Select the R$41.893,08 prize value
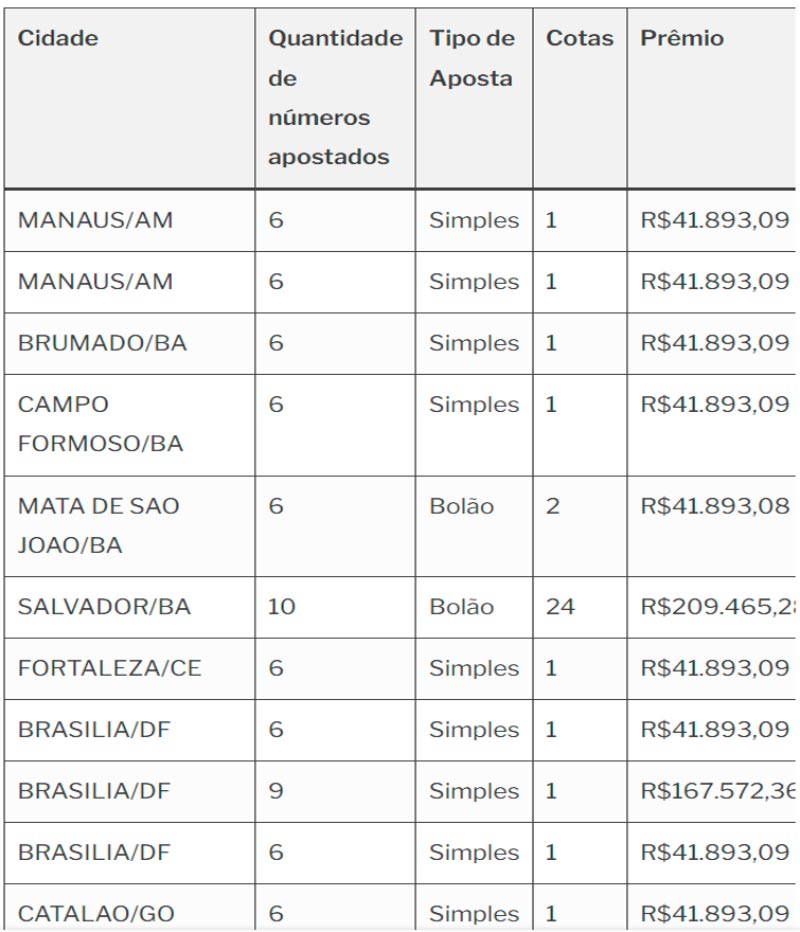Viewport: 800px width, 932px height. point(714,506)
